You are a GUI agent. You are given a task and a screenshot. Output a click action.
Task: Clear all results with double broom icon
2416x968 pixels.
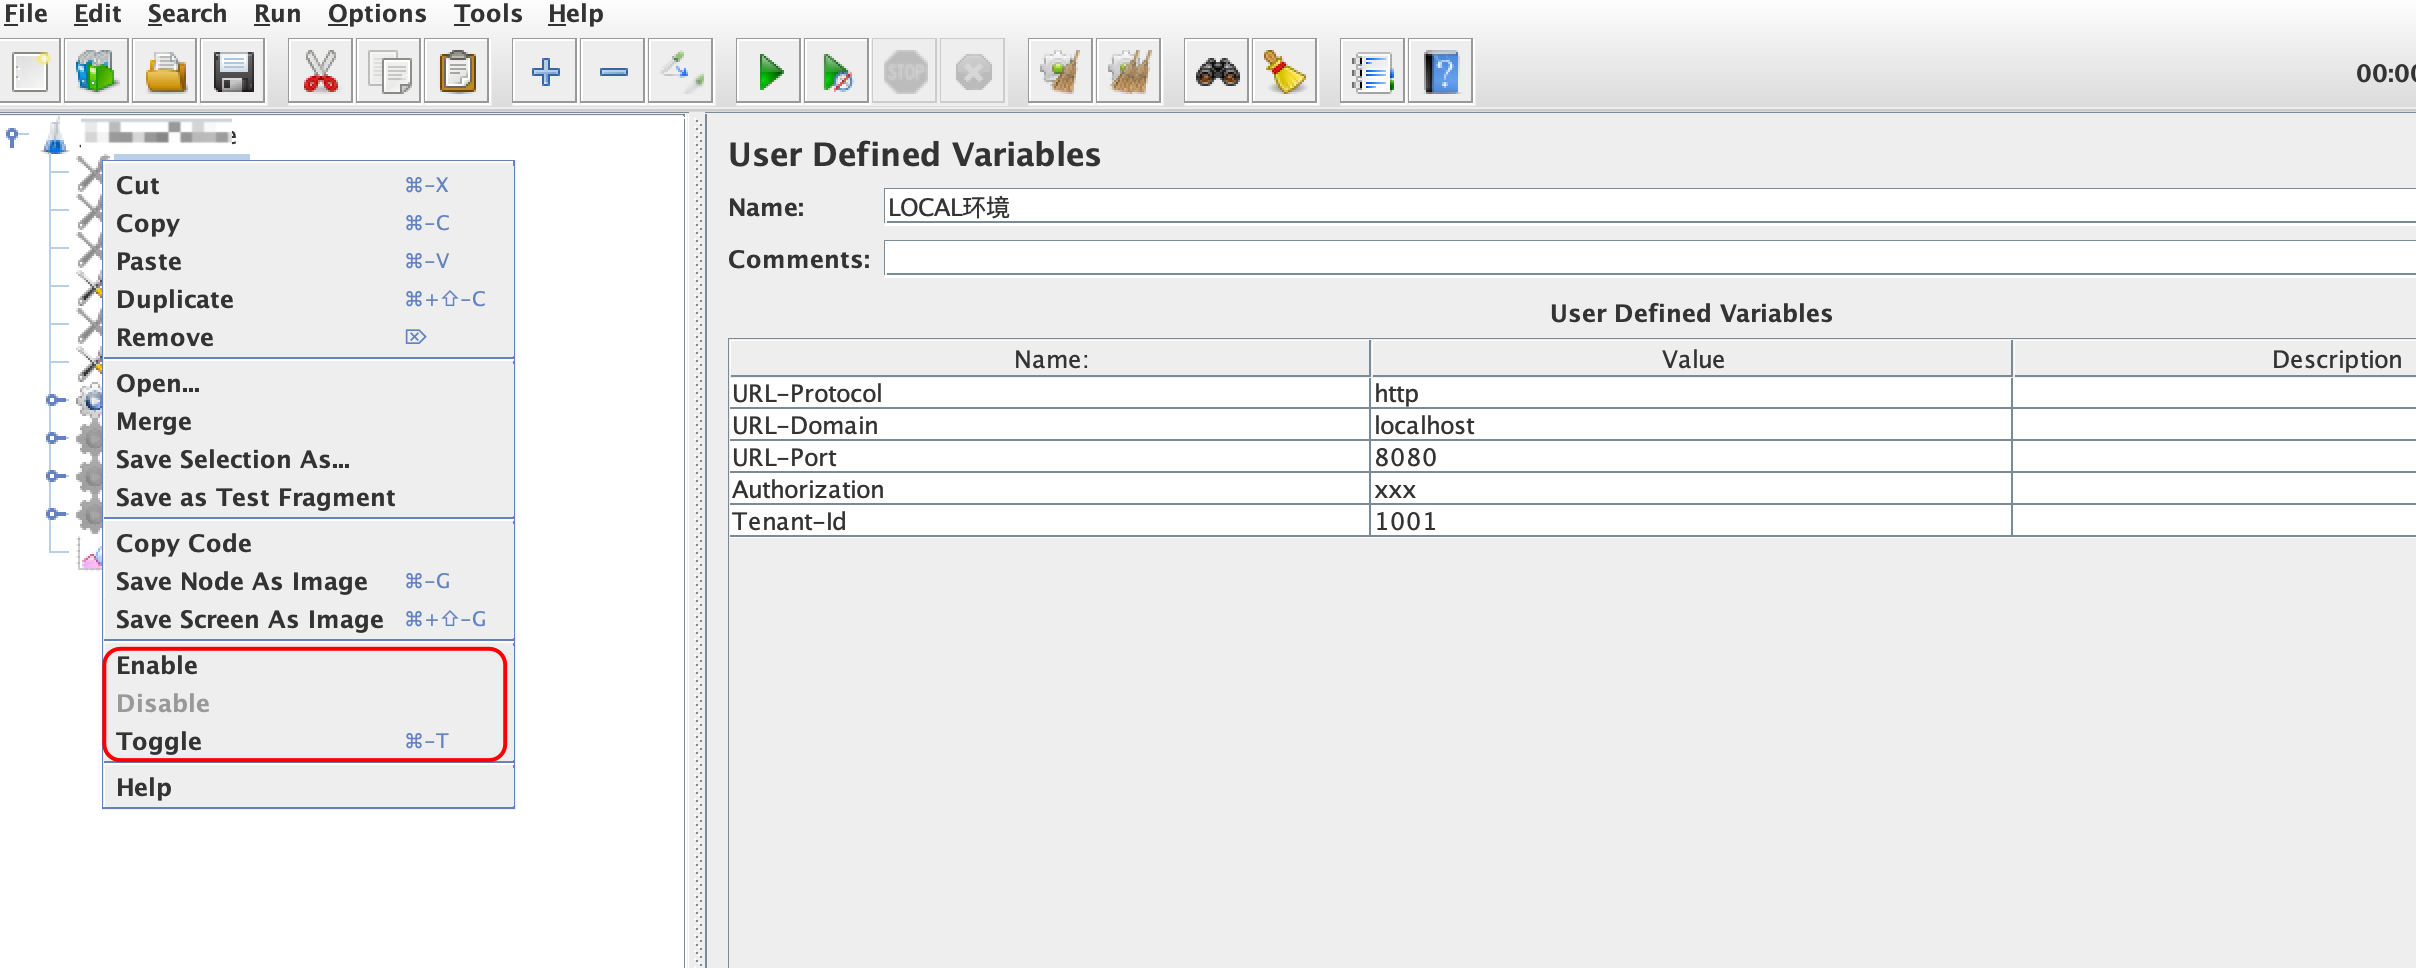pos(1129,72)
